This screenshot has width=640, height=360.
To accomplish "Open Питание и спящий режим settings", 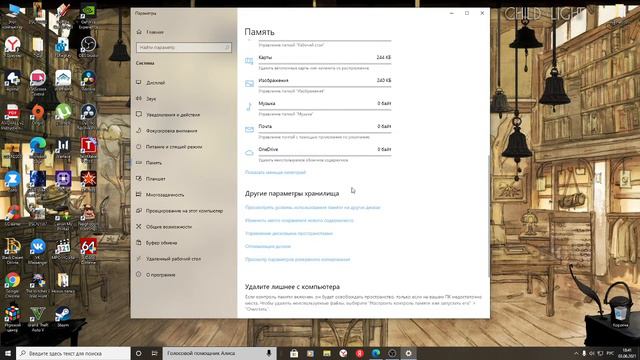I will 174,147.
